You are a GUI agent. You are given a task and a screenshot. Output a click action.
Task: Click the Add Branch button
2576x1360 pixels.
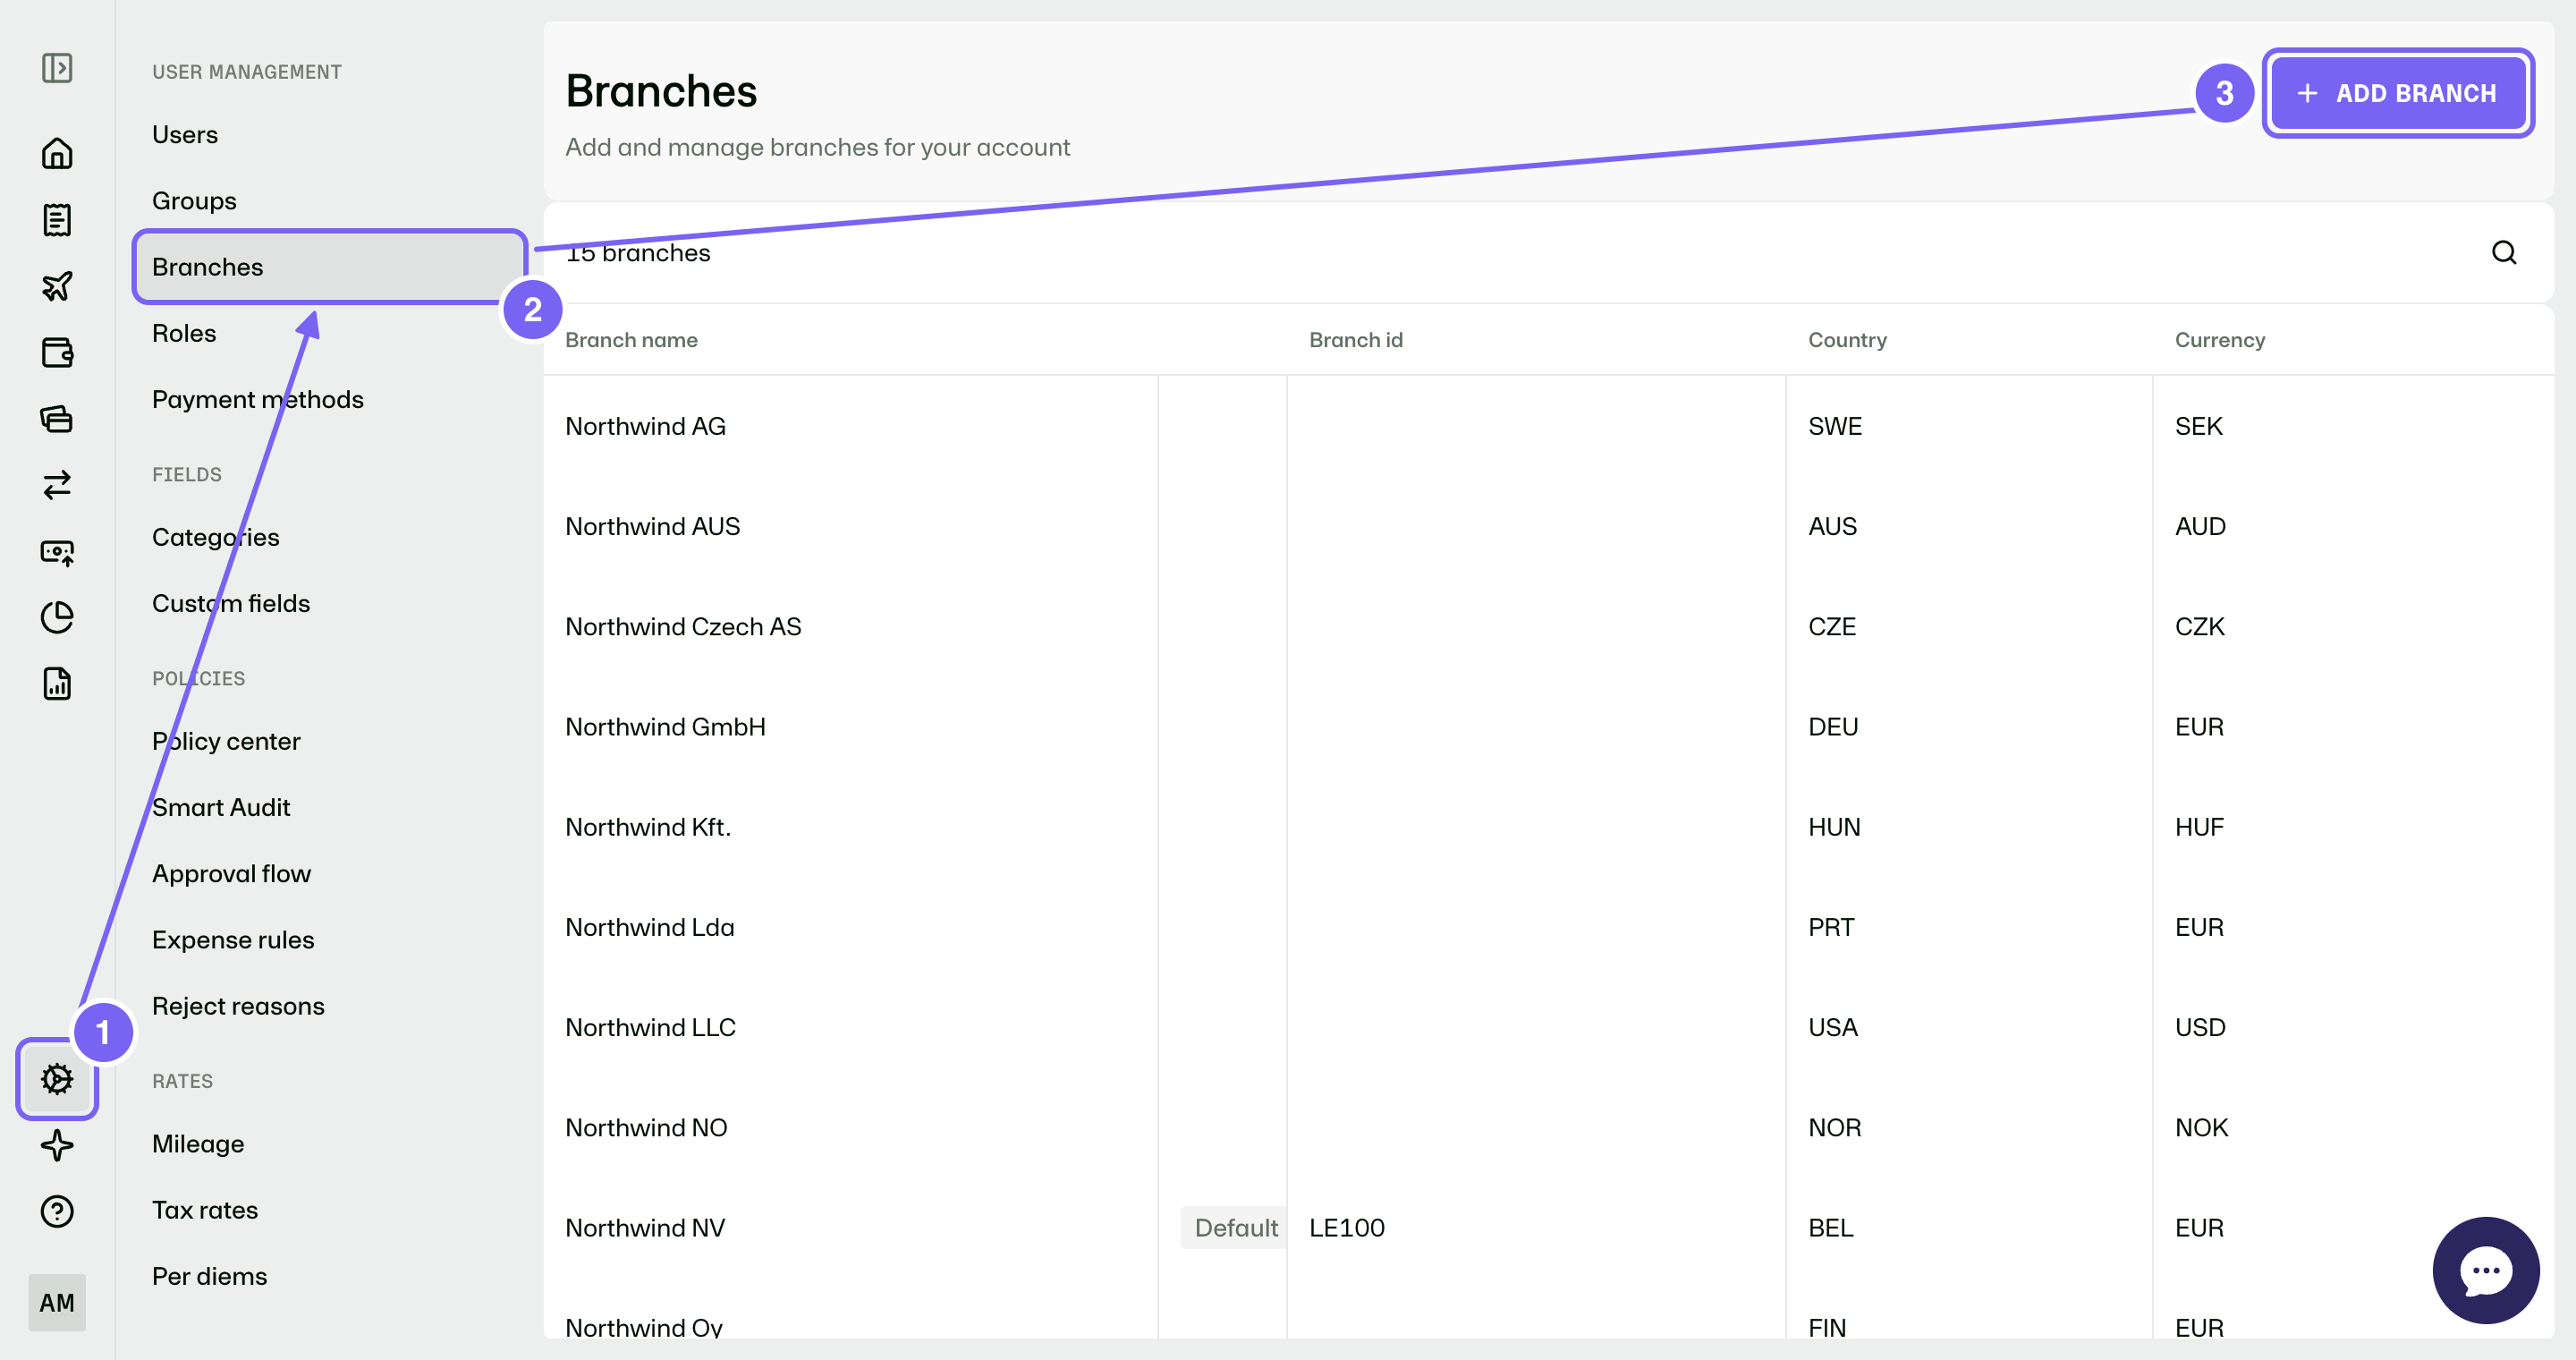pyautogui.click(x=2398, y=93)
